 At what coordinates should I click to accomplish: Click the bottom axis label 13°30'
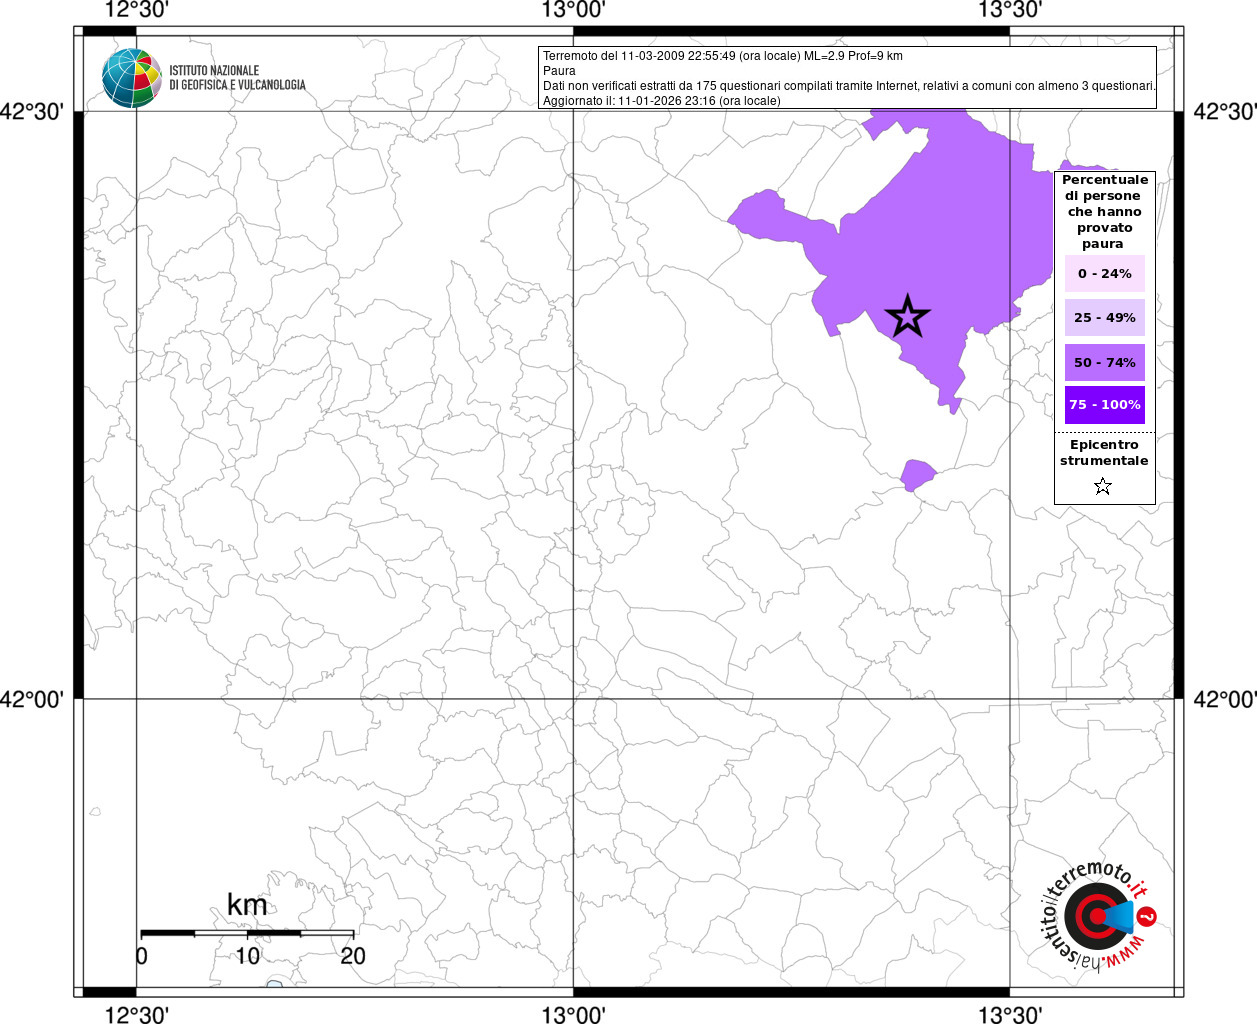tap(1010, 1014)
